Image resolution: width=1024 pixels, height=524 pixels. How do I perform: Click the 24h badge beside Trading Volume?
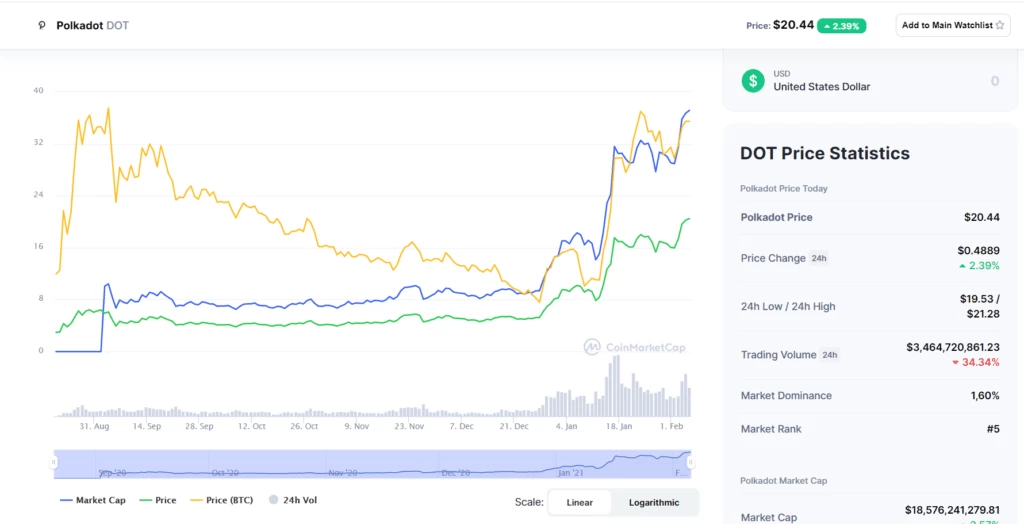pyautogui.click(x=829, y=355)
